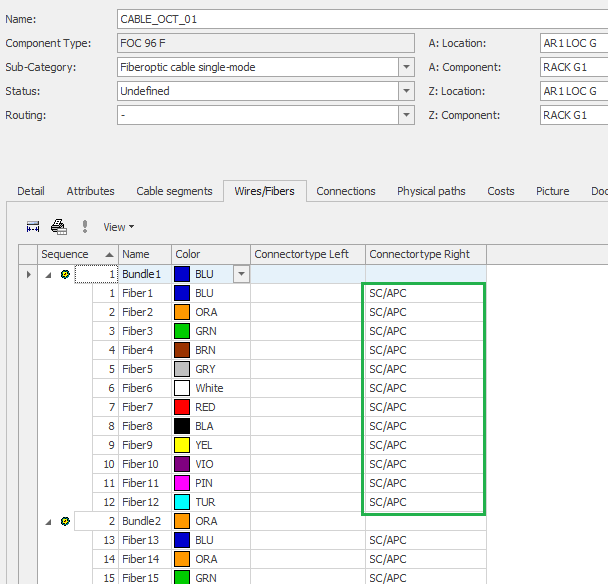Click the blue swatch of Fiber1
This screenshot has width=608, height=584.
182,293
